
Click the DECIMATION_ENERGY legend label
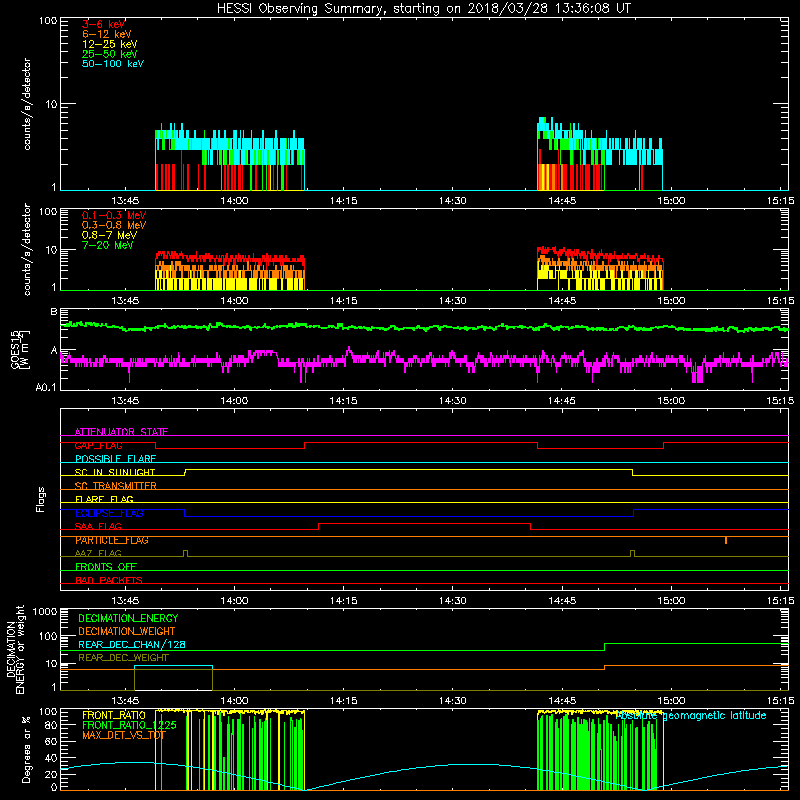click(x=128, y=618)
